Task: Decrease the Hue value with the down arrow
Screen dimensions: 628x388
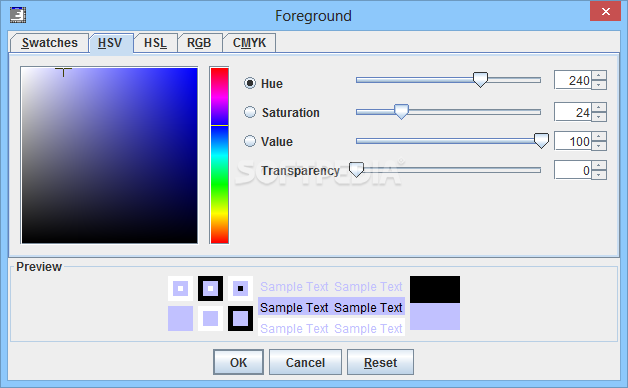Action: click(x=599, y=85)
